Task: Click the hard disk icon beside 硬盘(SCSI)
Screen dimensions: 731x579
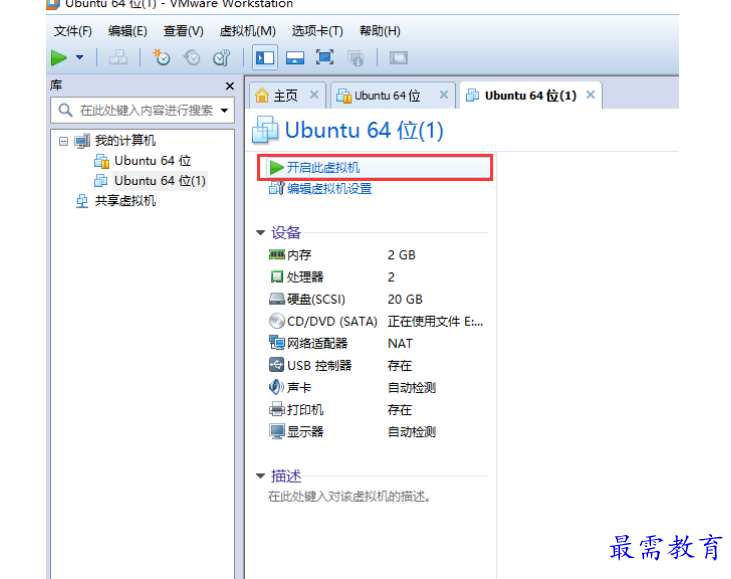Action: click(276, 299)
